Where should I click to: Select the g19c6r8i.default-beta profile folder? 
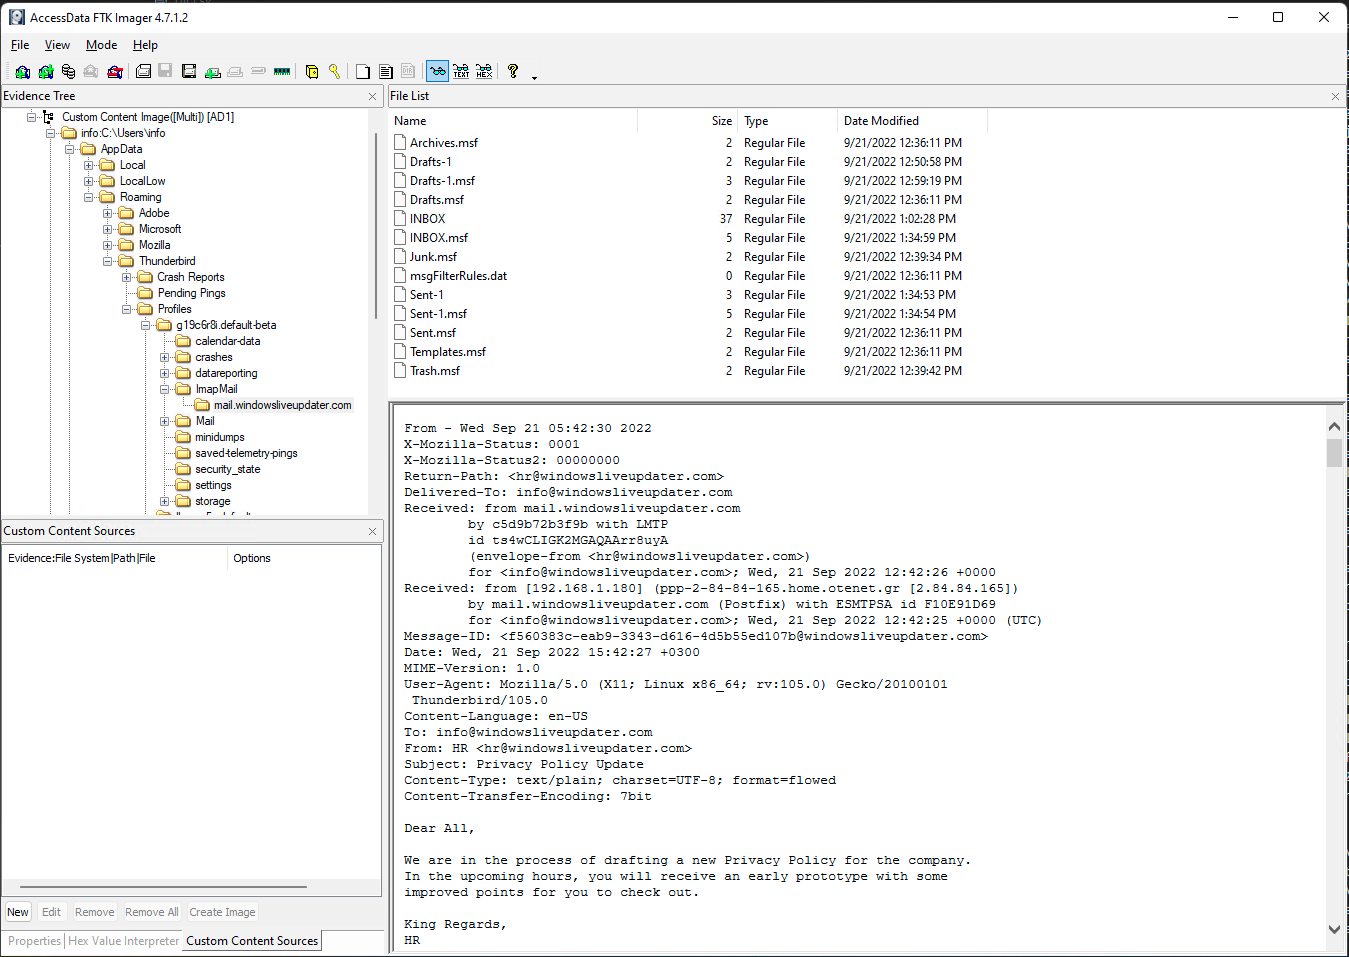[226, 325]
